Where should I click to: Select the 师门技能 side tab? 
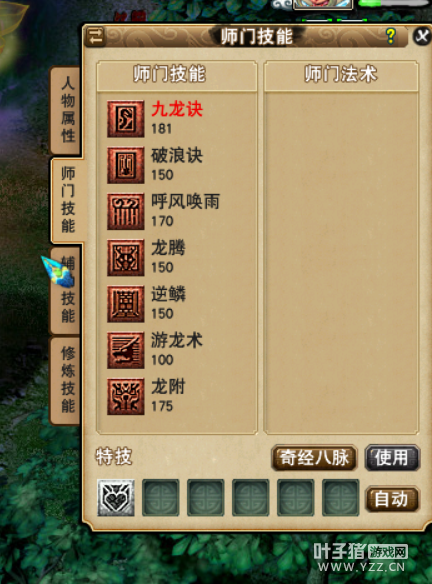tap(67, 200)
